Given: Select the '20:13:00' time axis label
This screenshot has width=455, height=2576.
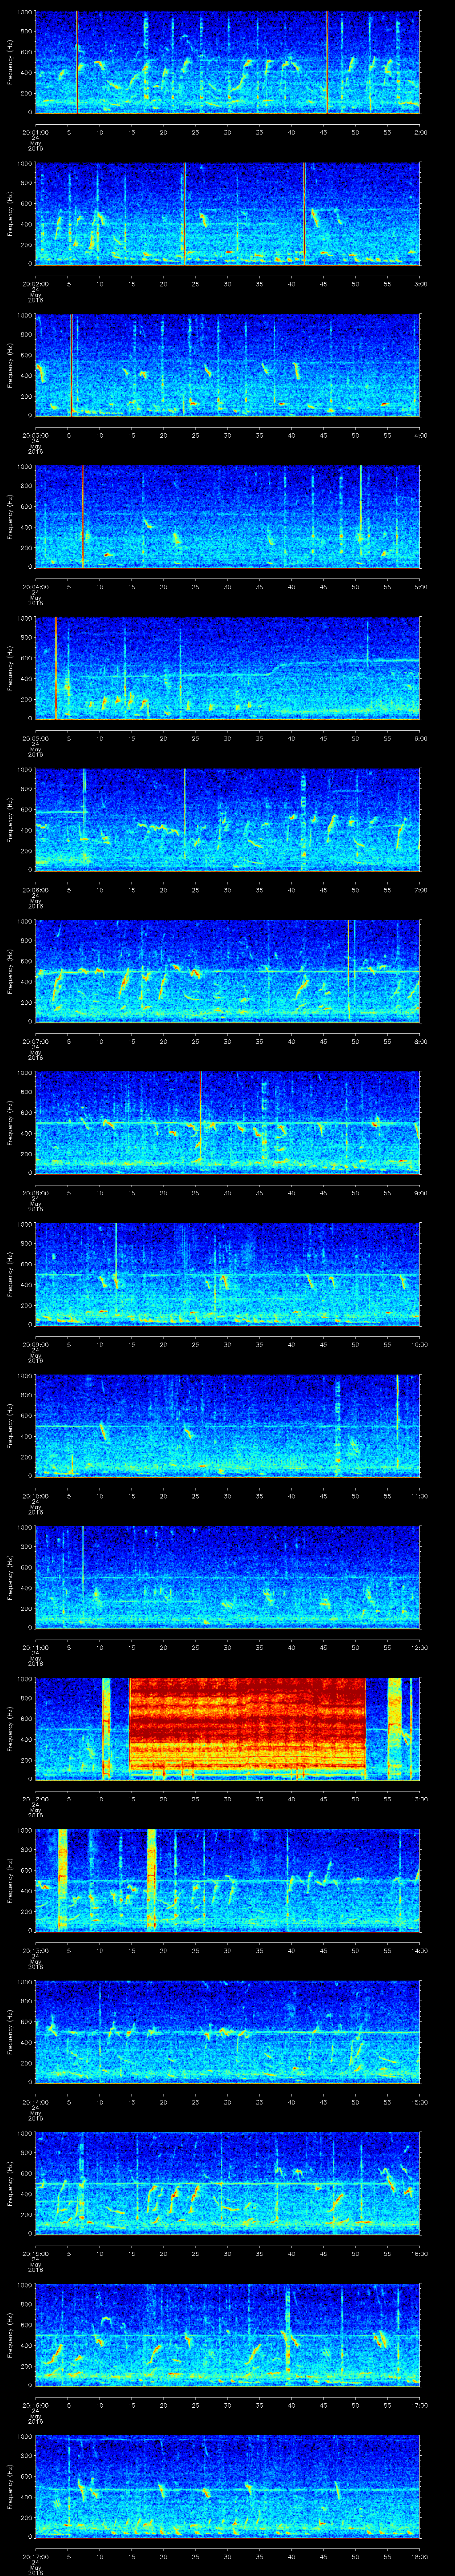Looking at the screenshot, I should pyautogui.click(x=35, y=1950).
